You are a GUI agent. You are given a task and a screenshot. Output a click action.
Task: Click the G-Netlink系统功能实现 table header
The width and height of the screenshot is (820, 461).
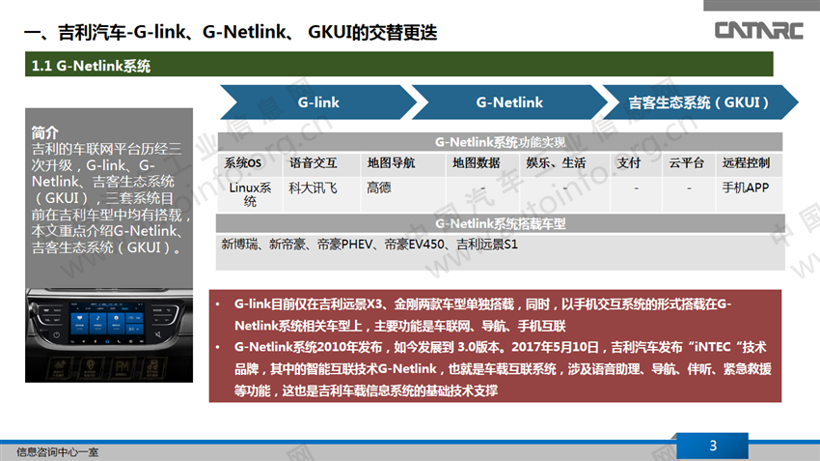(x=500, y=142)
